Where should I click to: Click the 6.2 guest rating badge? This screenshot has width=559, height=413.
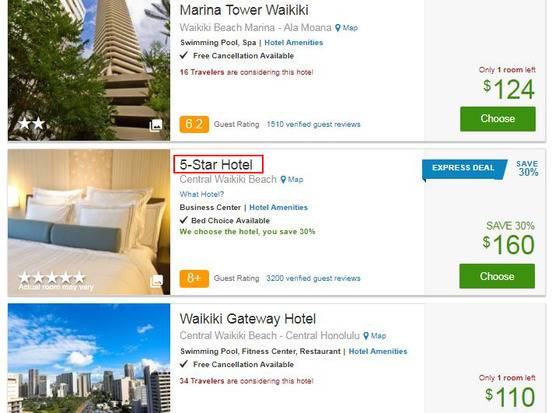coord(194,124)
